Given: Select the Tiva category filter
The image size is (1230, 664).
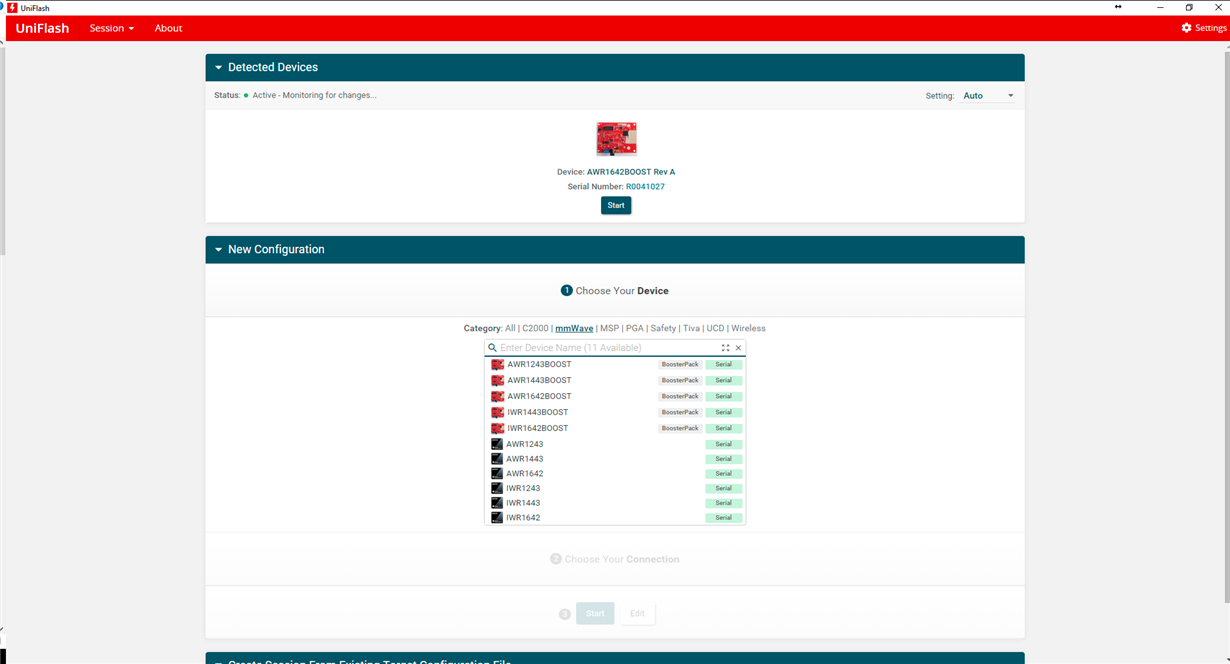Looking at the screenshot, I should click(691, 328).
